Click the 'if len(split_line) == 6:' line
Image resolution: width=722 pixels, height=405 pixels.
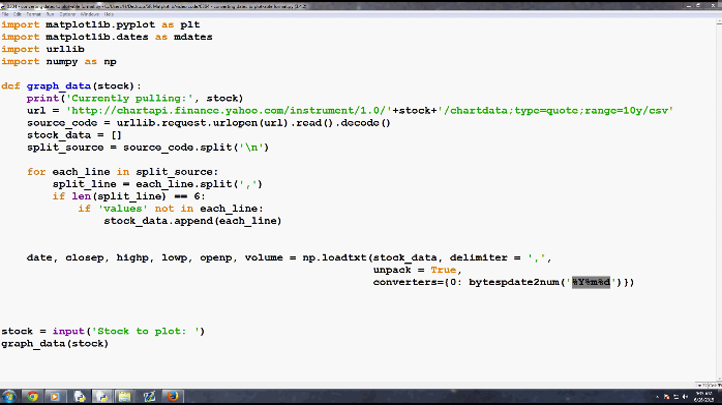tap(129, 197)
